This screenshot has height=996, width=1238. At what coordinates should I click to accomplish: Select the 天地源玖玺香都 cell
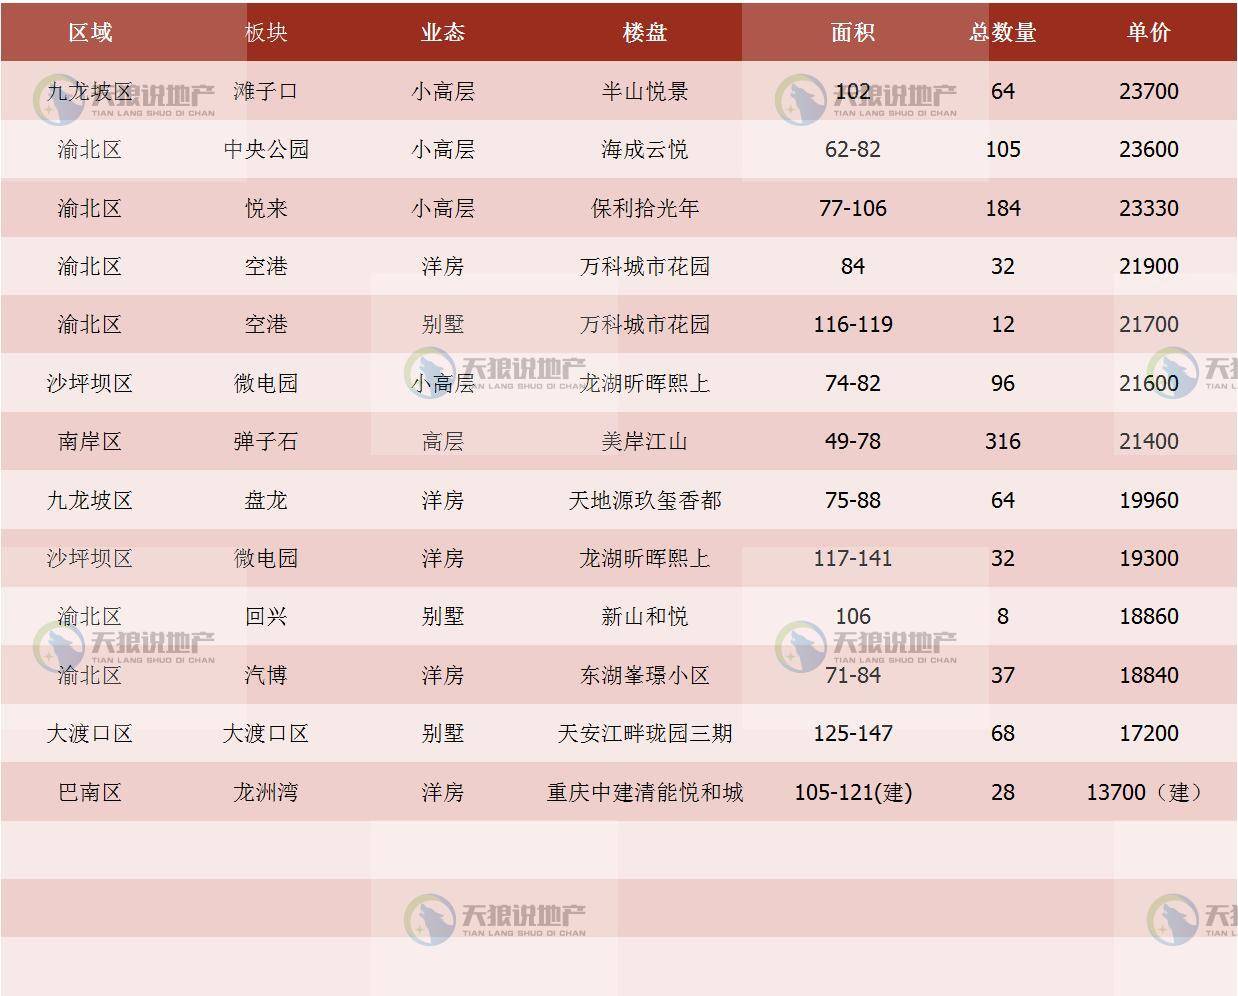[x=645, y=500]
